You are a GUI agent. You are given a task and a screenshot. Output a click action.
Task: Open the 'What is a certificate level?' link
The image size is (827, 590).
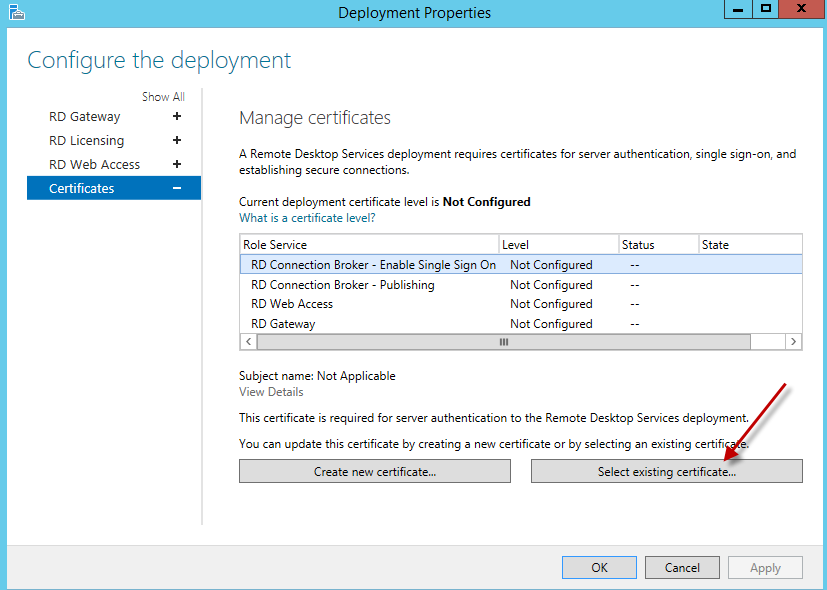click(x=307, y=218)
